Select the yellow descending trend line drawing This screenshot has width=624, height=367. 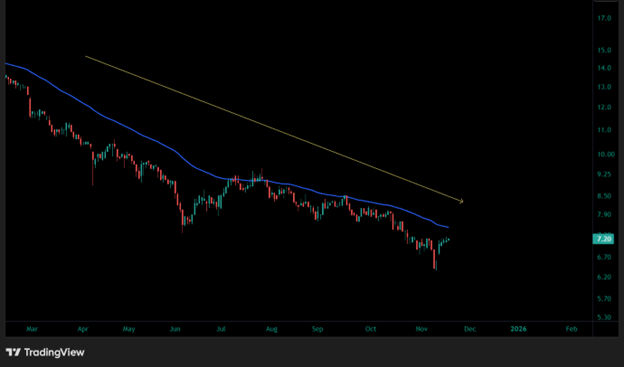tap(275, 129)
